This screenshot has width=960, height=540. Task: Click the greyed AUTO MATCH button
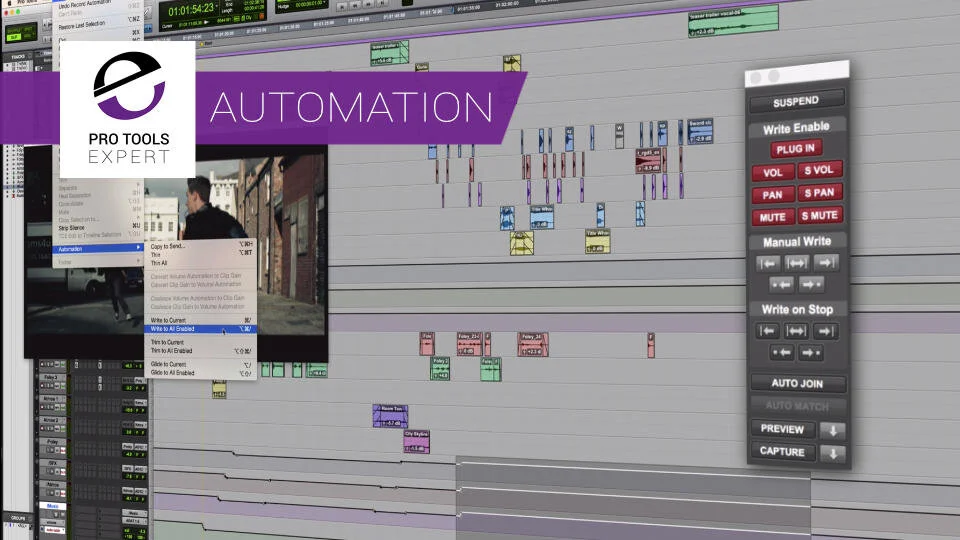coord(797,406)
